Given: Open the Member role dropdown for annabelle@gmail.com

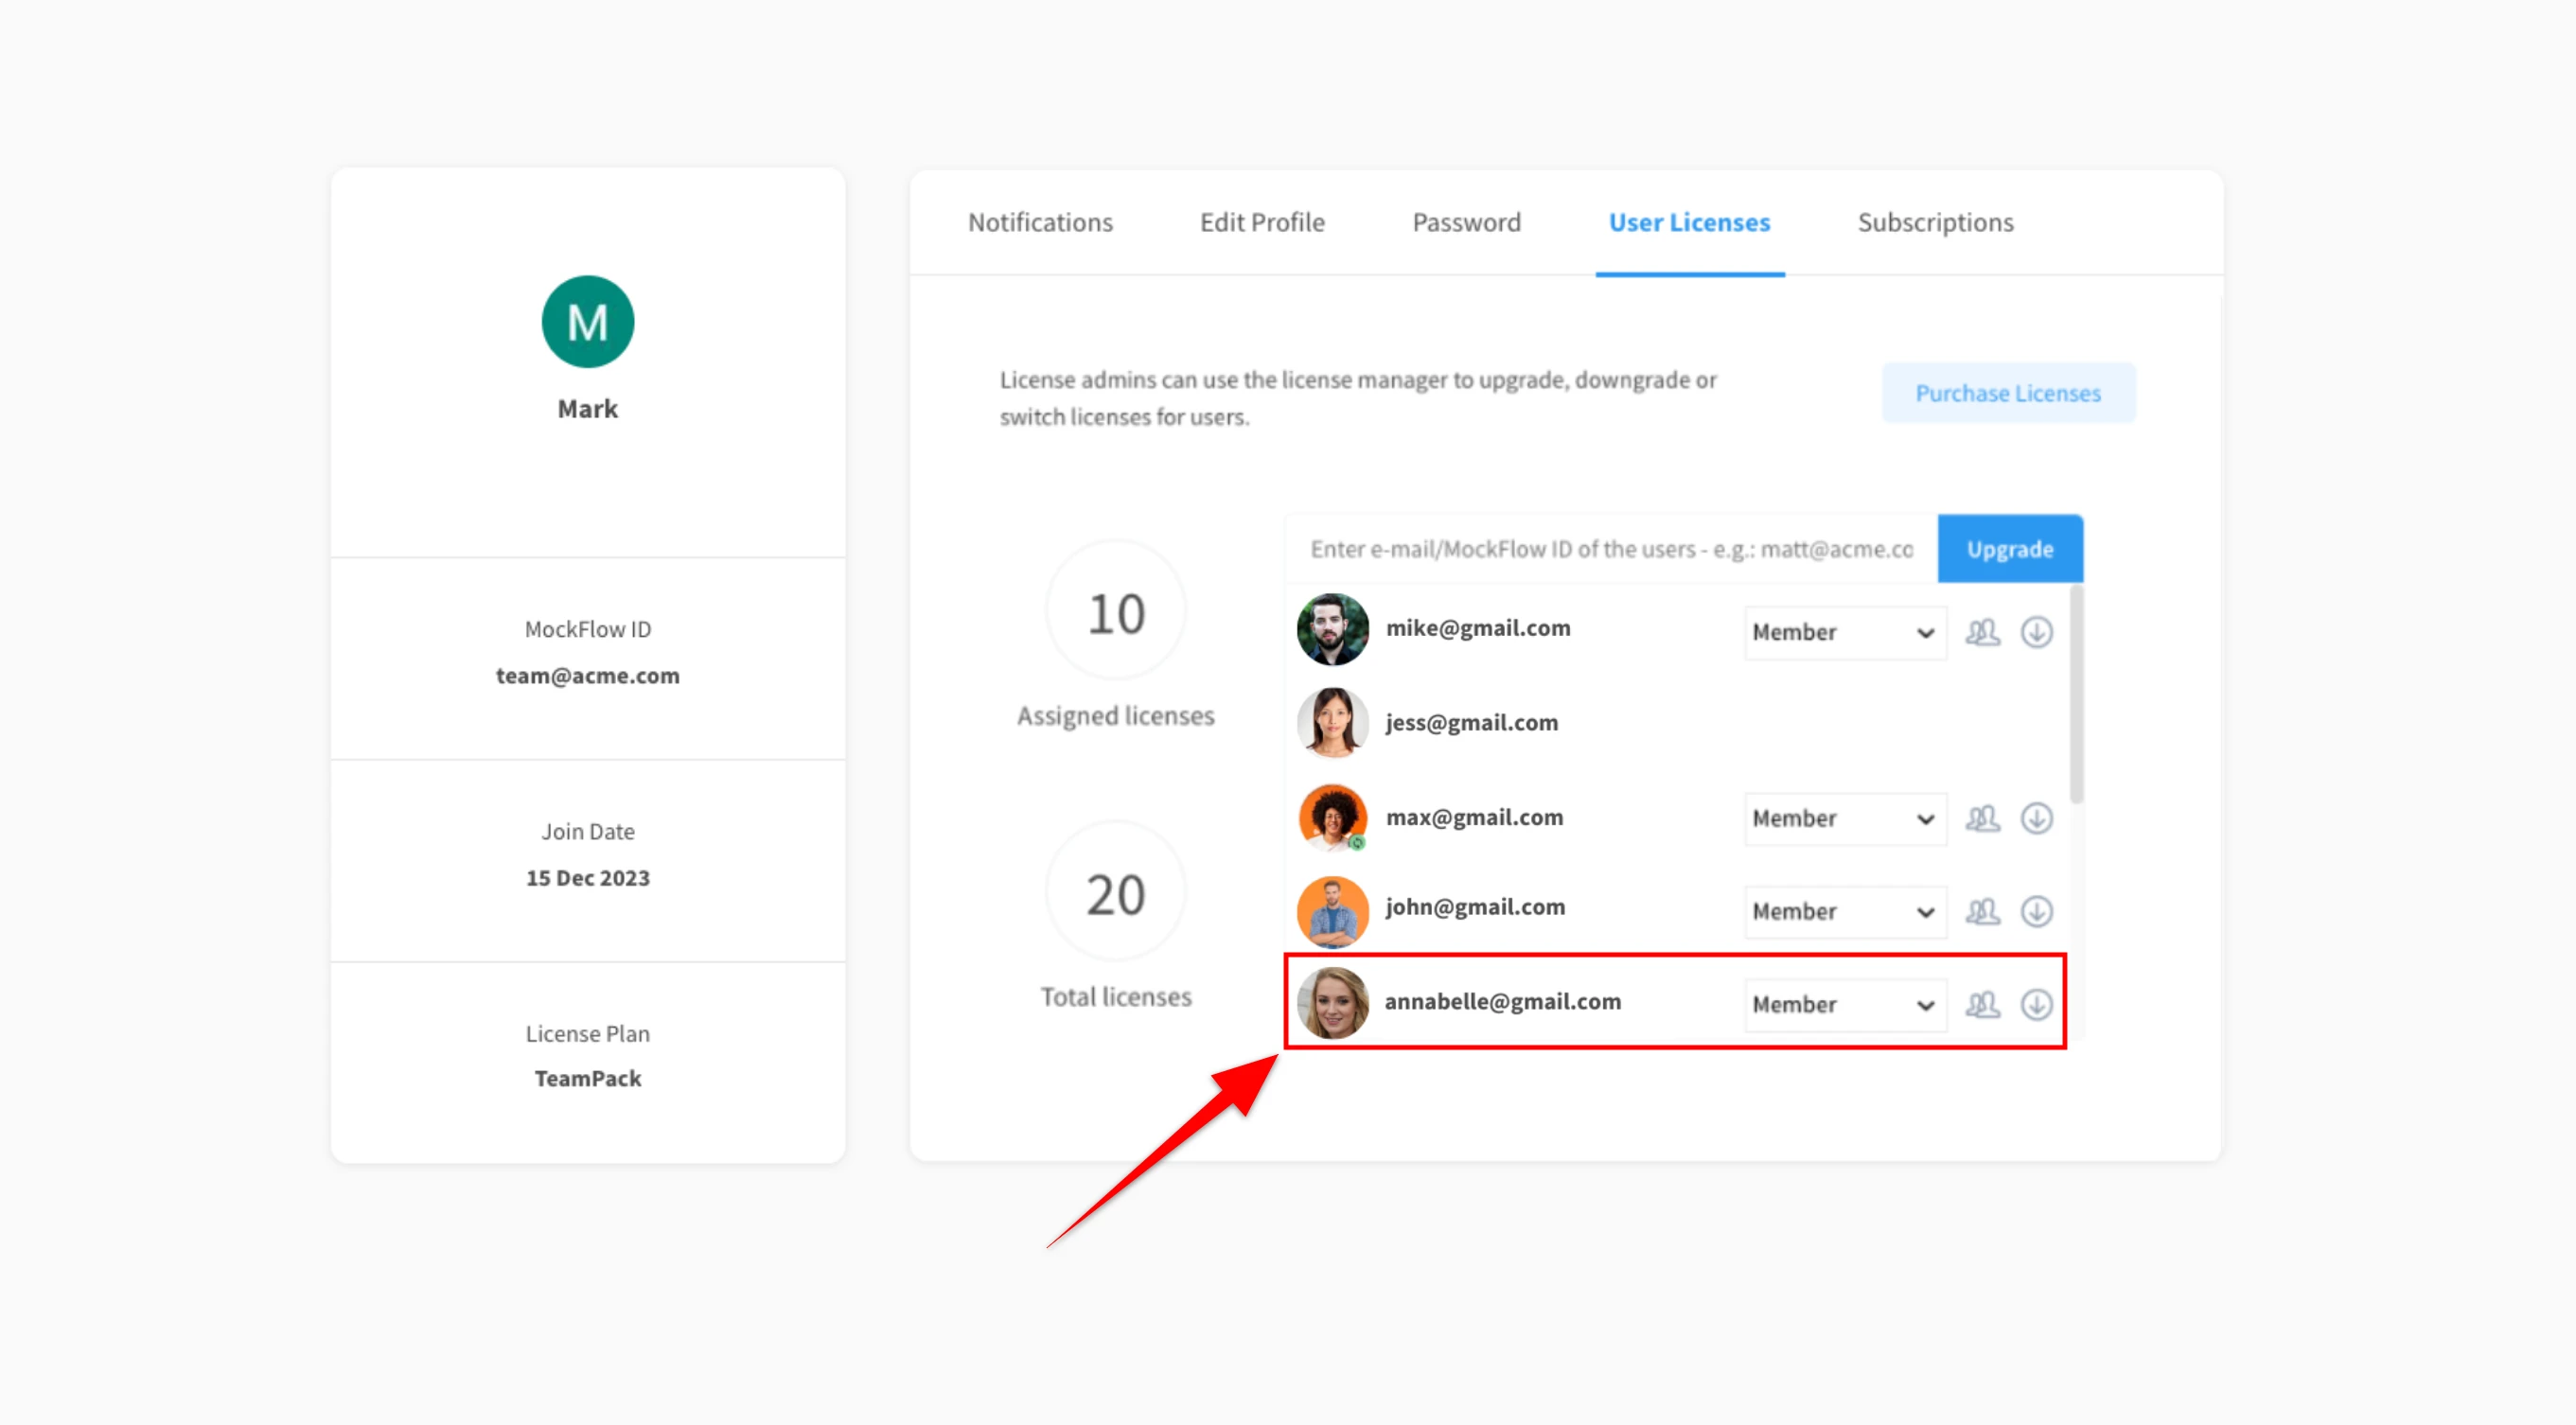Looking at the screenshot, I should pos(1845,1004).
